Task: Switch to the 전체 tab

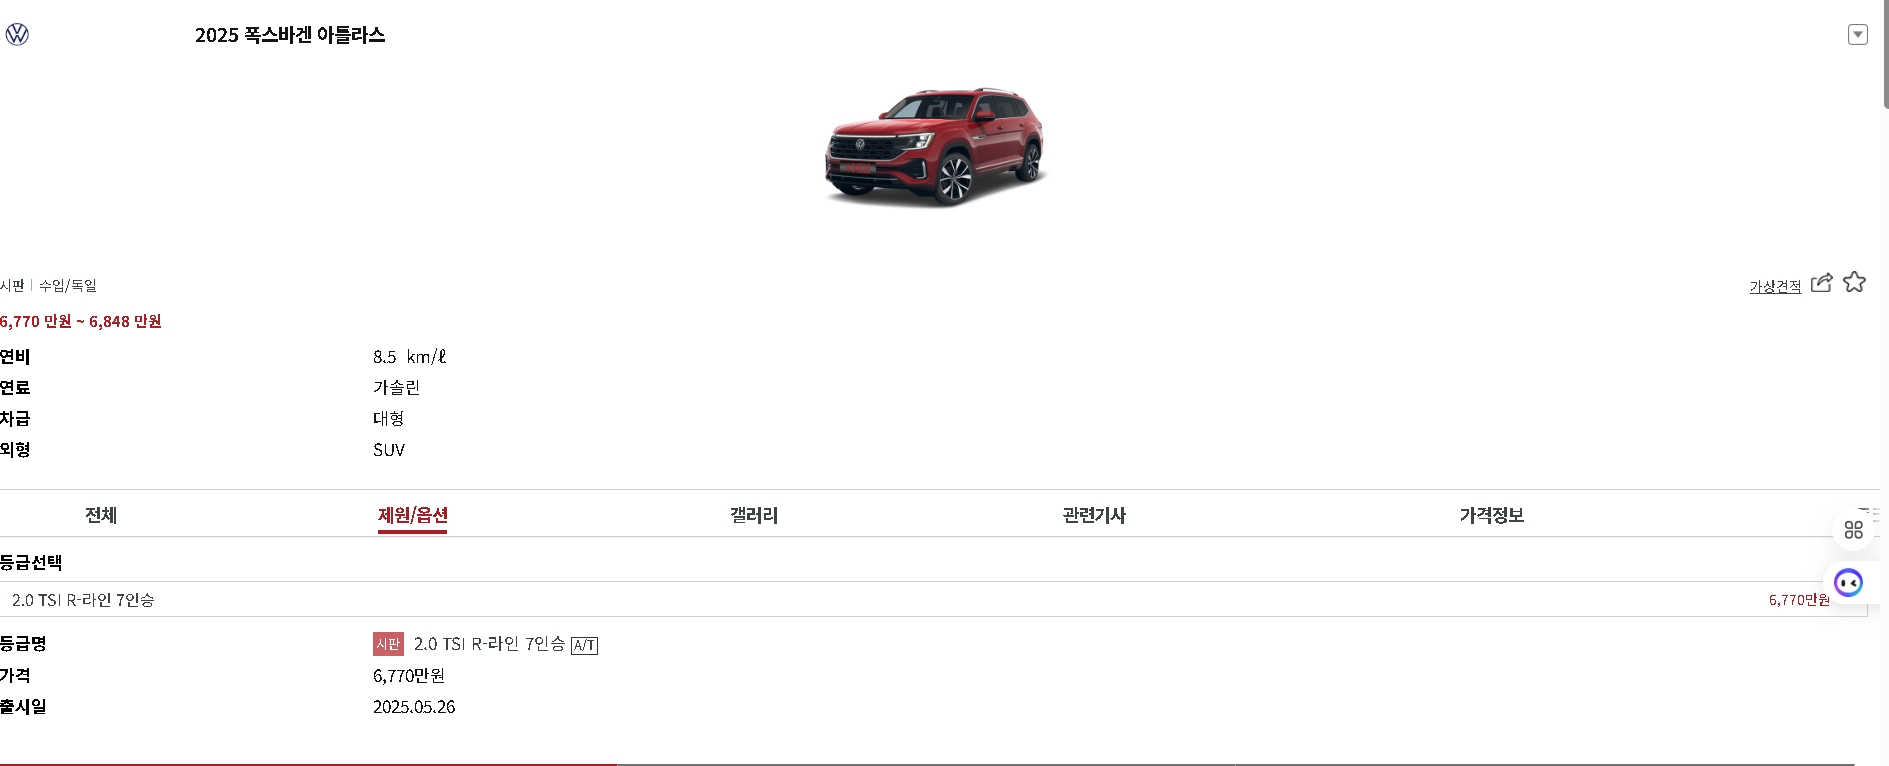Action: (101, 515)
